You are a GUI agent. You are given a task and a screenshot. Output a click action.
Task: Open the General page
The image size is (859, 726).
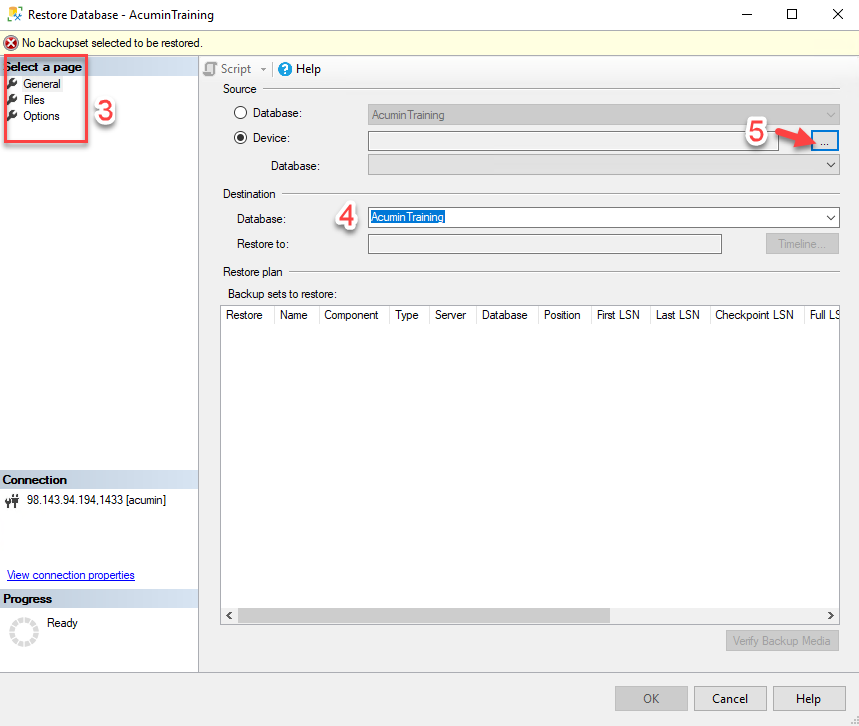(x=42, y=84)
